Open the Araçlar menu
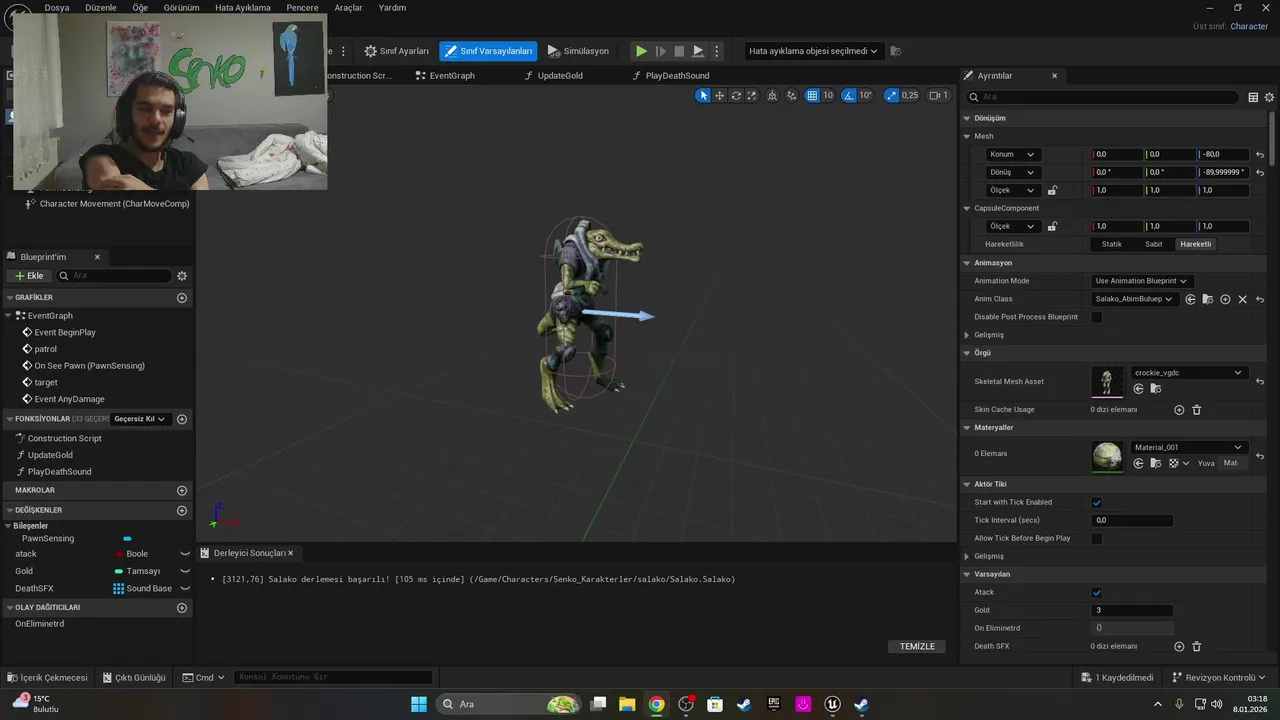The image size is (1280, 720). point(348,7)
